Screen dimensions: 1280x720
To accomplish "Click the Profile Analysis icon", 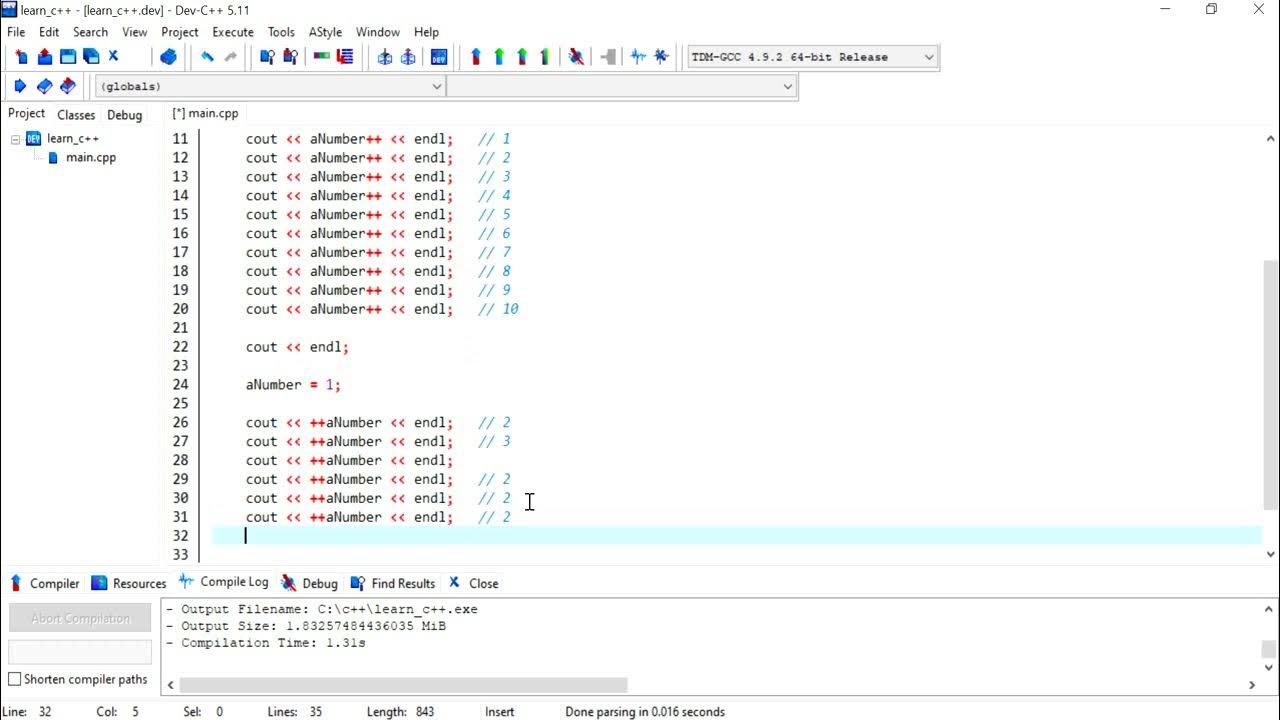I will point(638,57).
